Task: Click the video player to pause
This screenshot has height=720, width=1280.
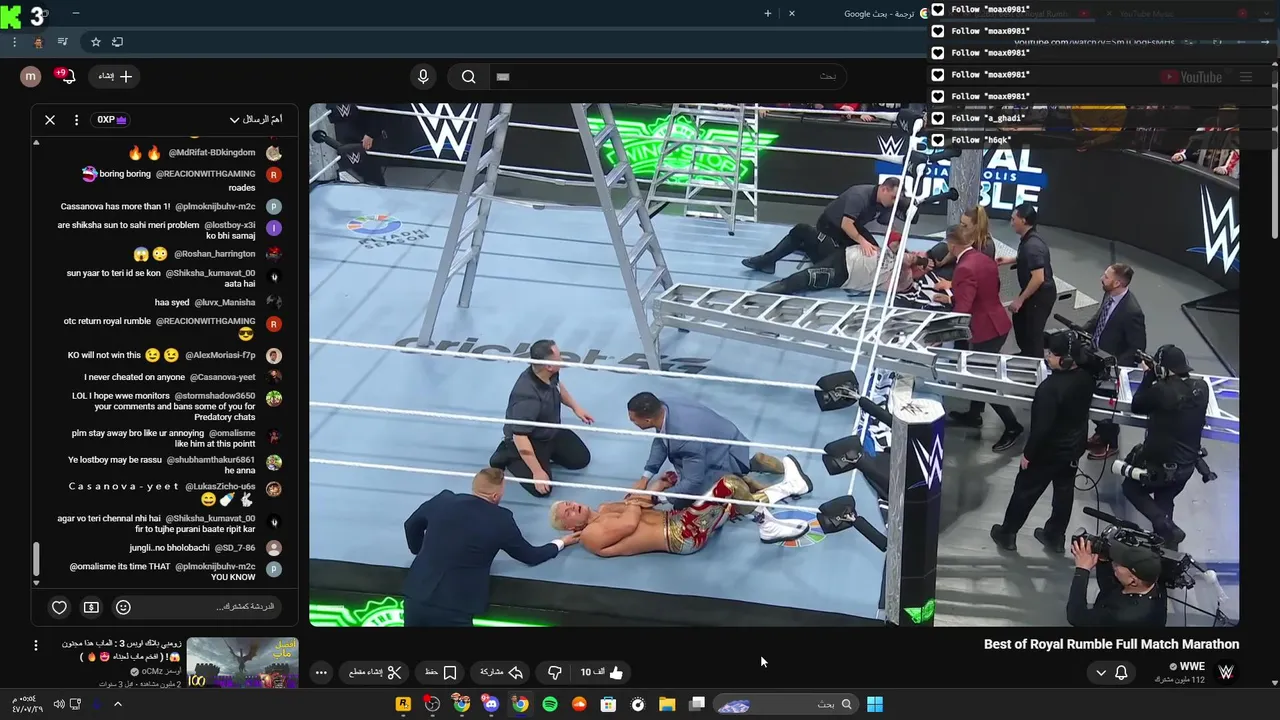Action: [x=774, y=365]
